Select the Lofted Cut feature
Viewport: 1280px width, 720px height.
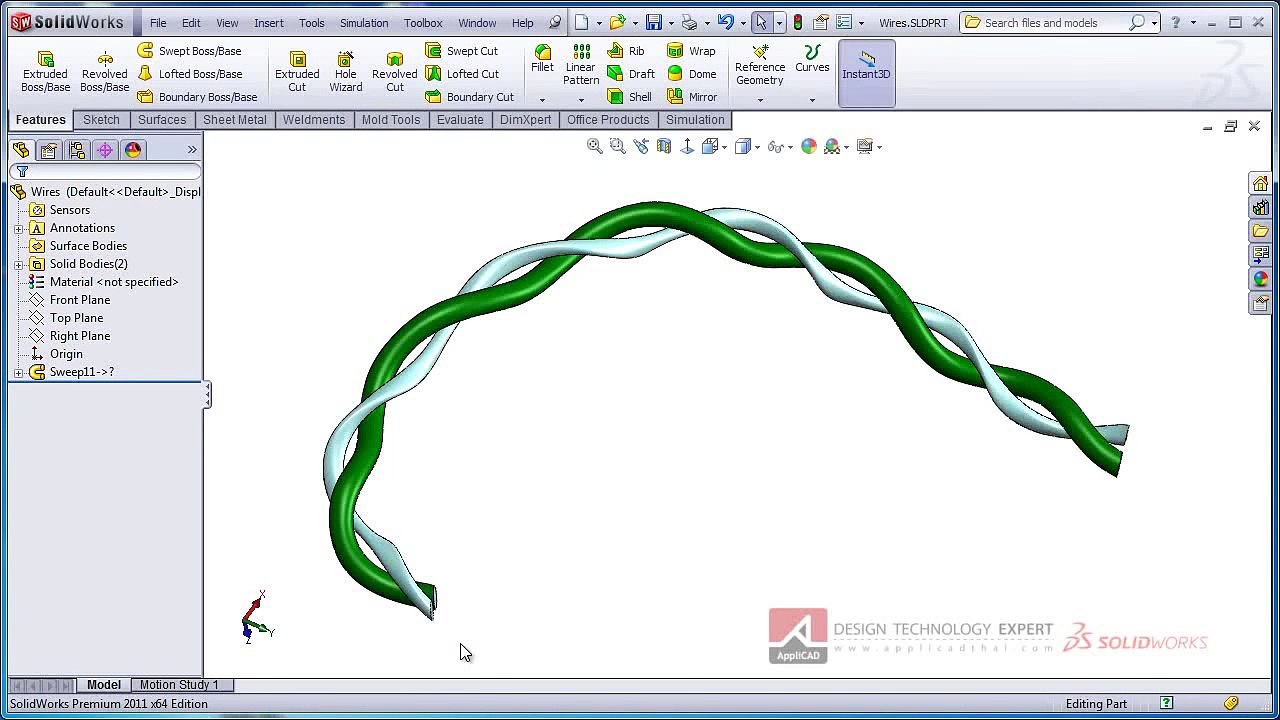462,74
